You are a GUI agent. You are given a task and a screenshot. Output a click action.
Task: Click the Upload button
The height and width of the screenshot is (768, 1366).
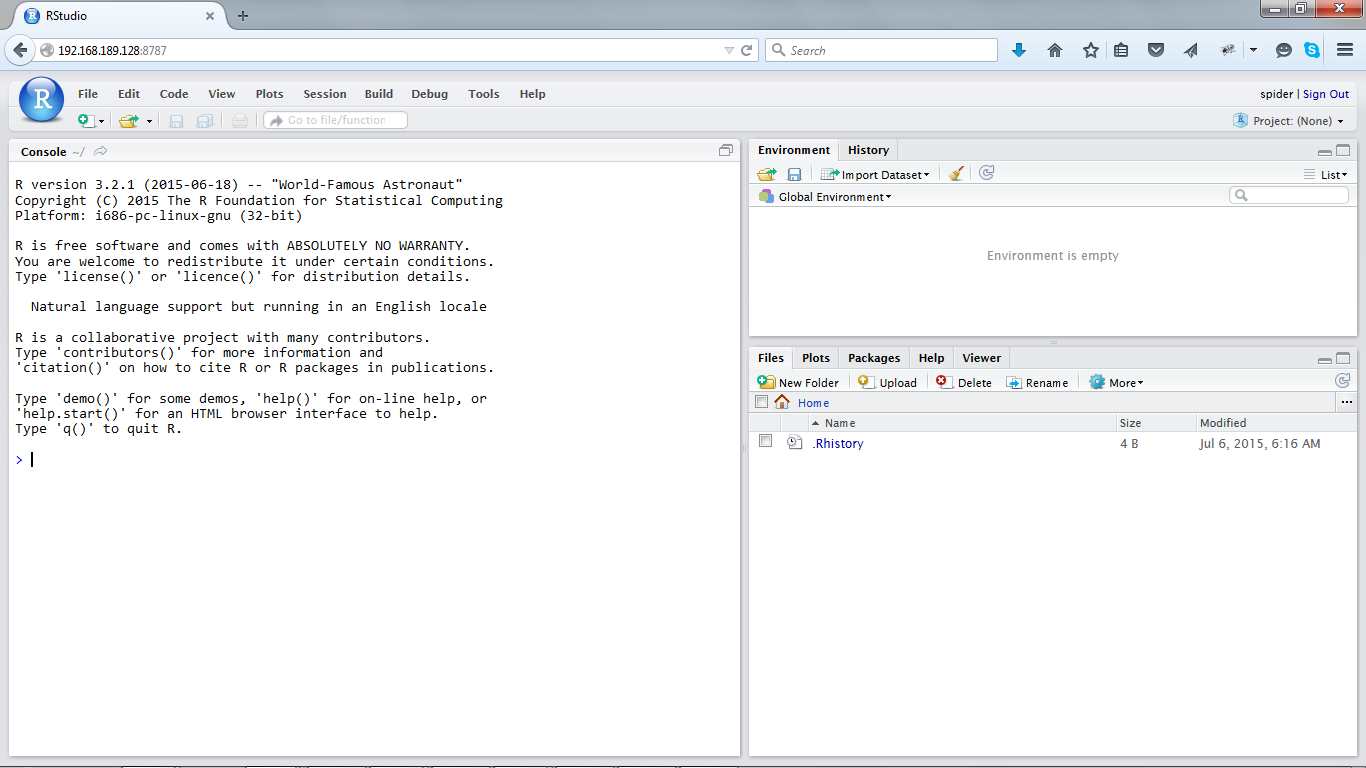[888, 383]
